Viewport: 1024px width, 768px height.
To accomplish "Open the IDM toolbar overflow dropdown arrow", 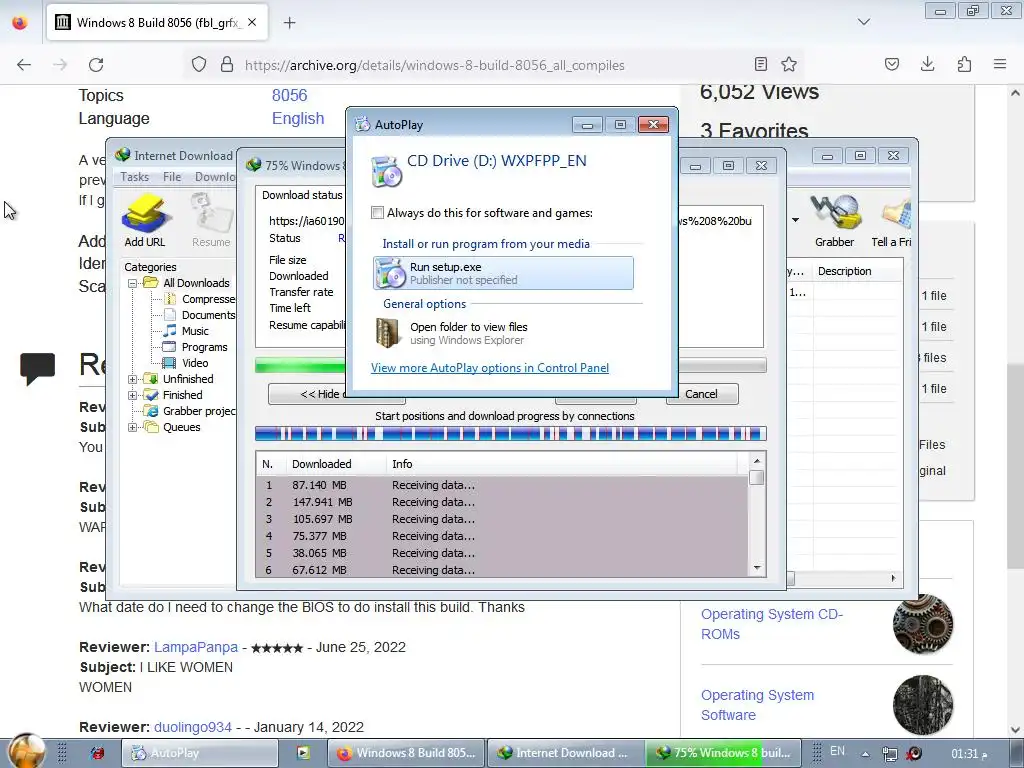I will click(795, 220).
